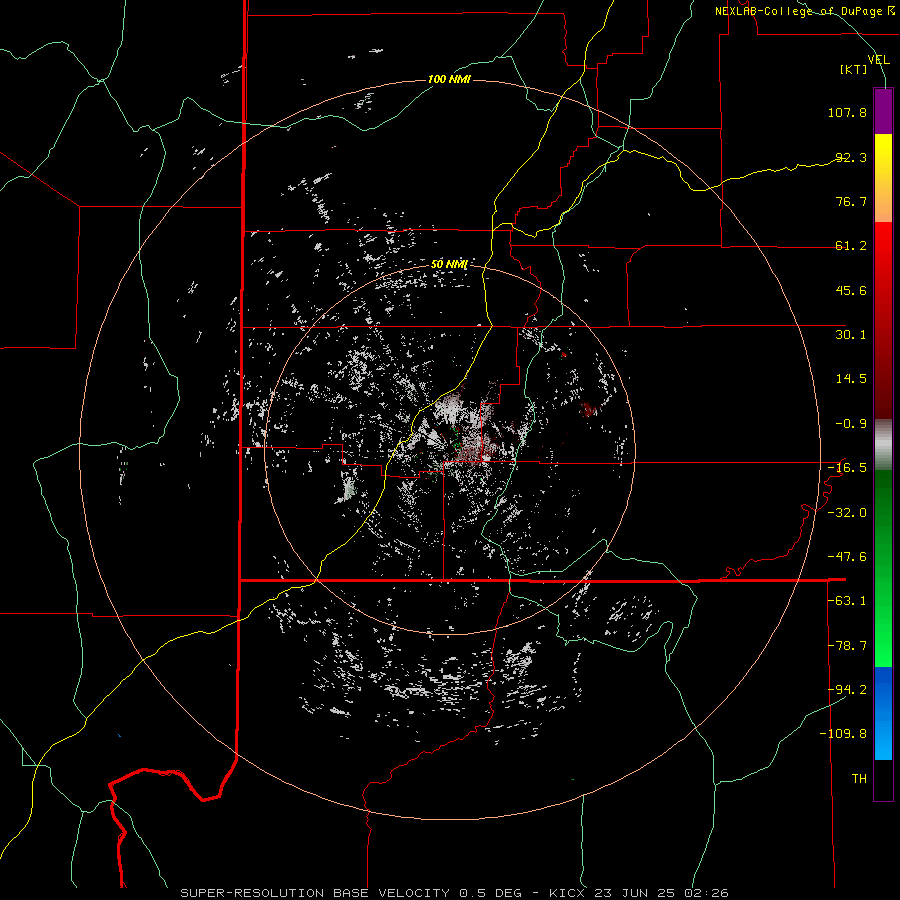Click the -63.1 legend value

click(x=847, y=601)
